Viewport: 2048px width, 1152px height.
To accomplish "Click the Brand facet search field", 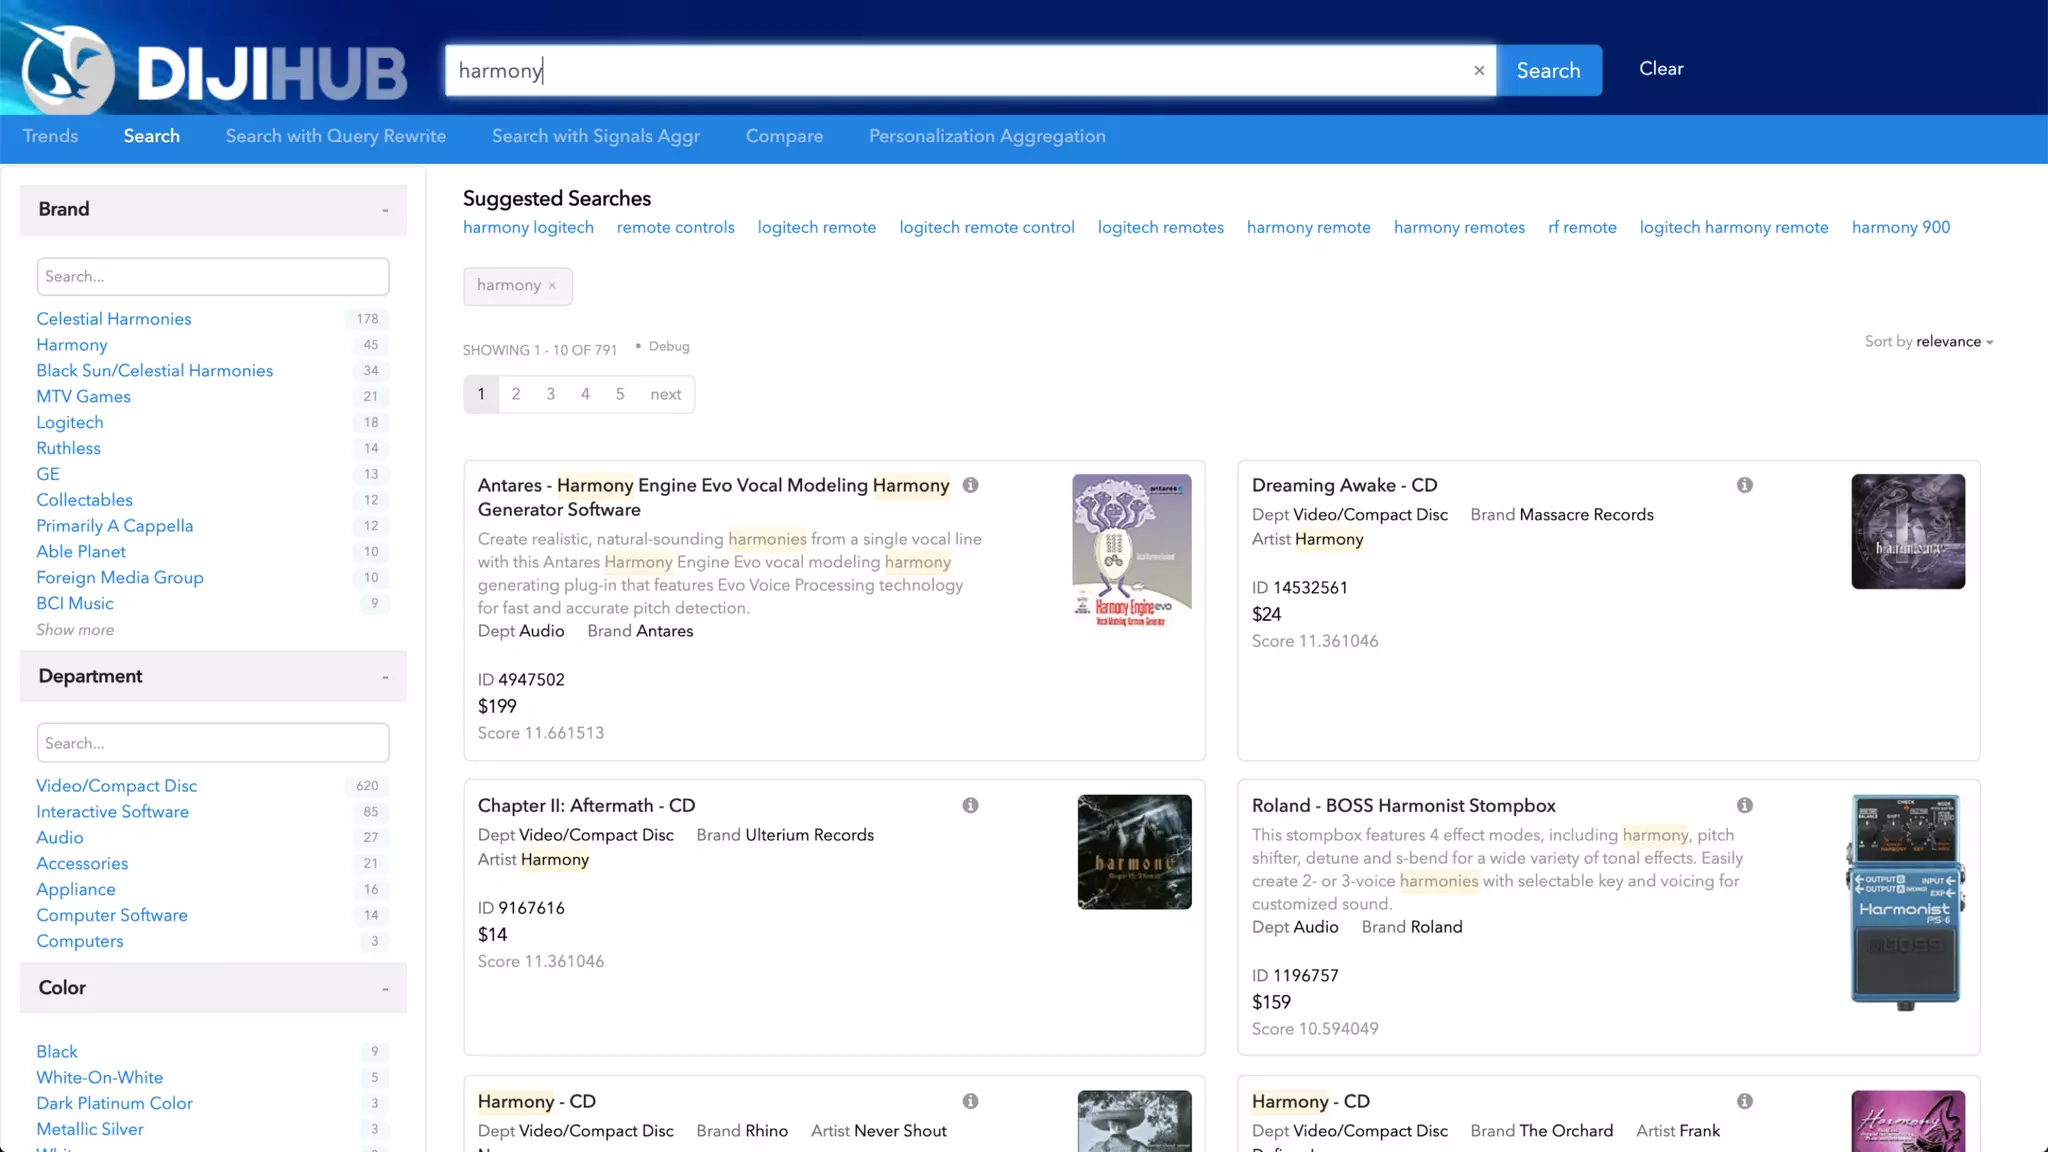I will [213, 277].
